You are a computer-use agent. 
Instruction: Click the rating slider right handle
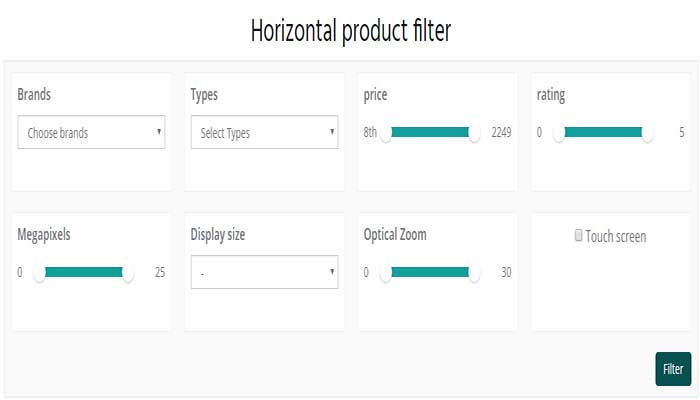[647, 134]
